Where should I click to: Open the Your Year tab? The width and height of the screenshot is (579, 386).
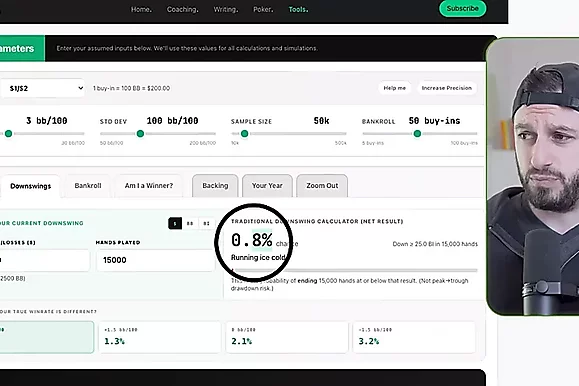coord(267,185)
